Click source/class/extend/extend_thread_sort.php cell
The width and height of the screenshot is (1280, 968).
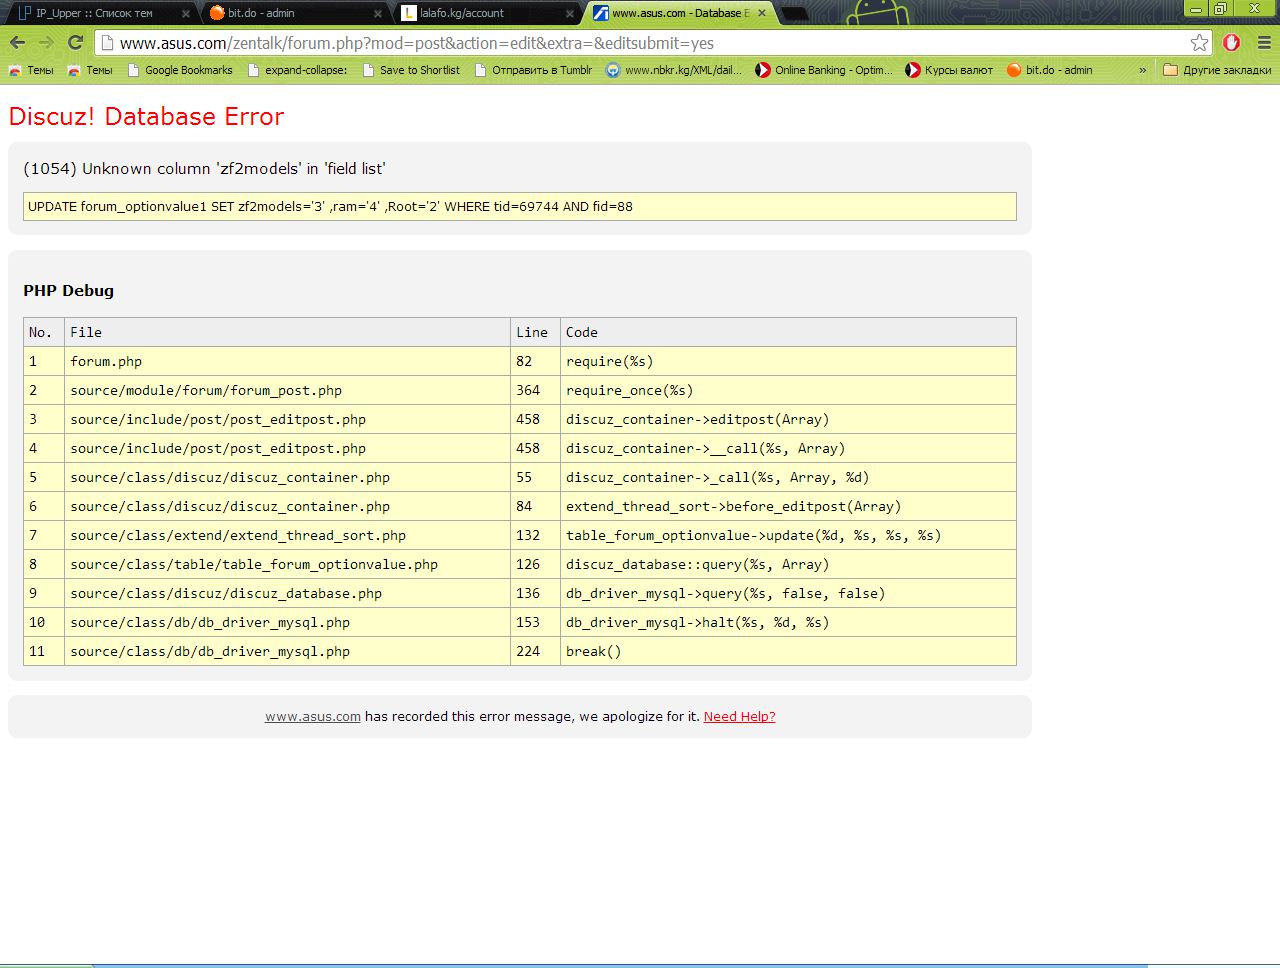click(287, 535)
